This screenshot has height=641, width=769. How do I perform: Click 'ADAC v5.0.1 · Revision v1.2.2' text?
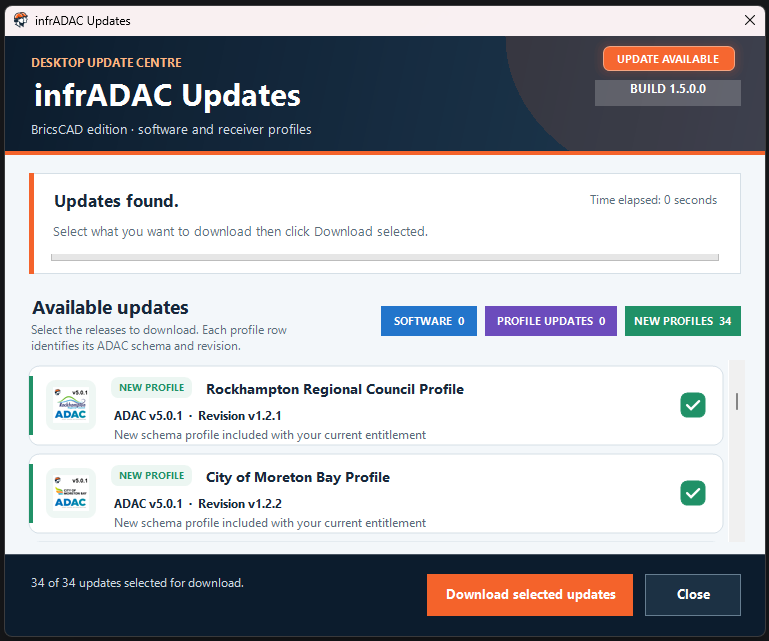click(198, 504)
